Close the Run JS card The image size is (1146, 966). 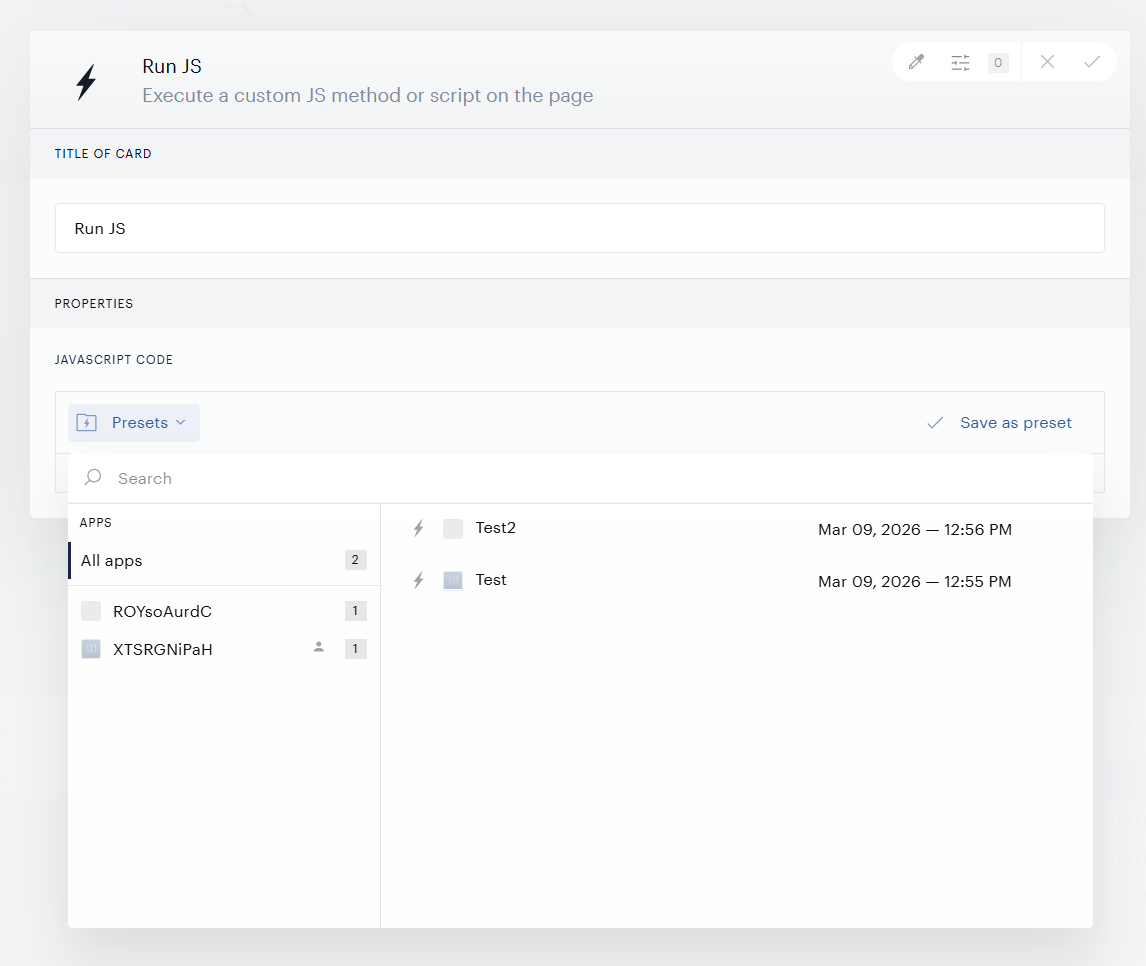[1047, 62]
